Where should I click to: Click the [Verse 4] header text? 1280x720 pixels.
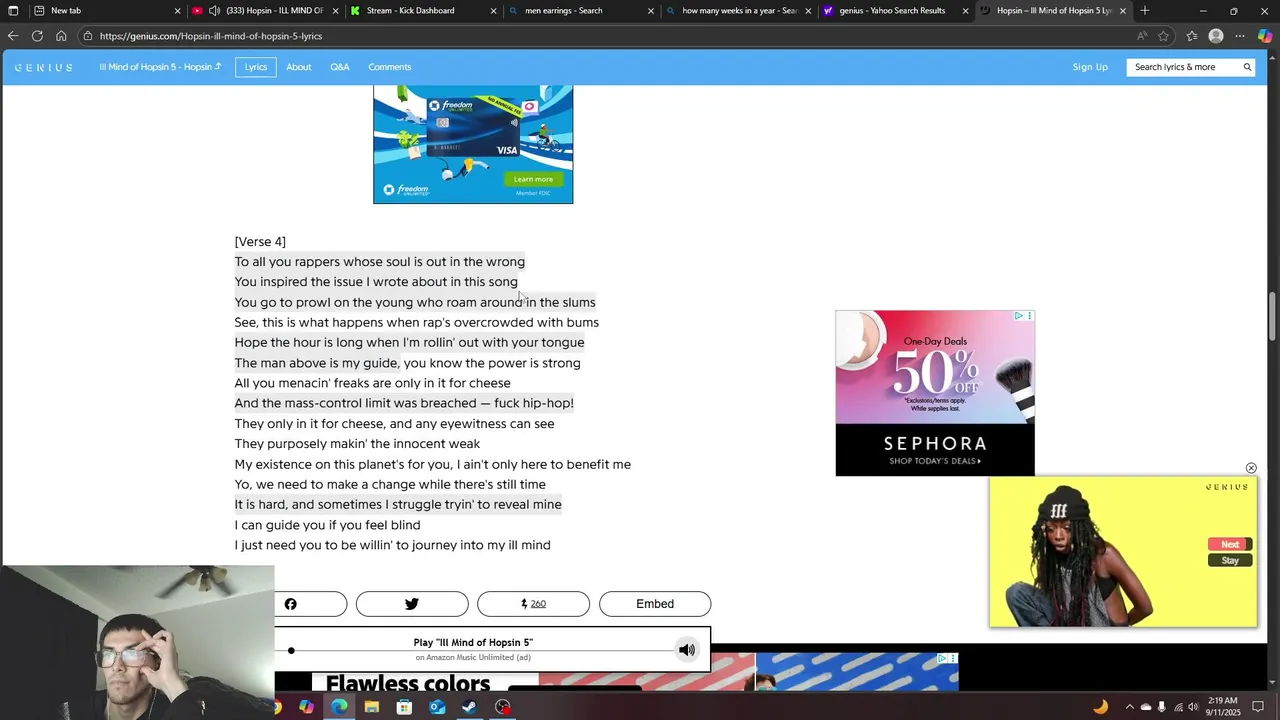point(260,242)
